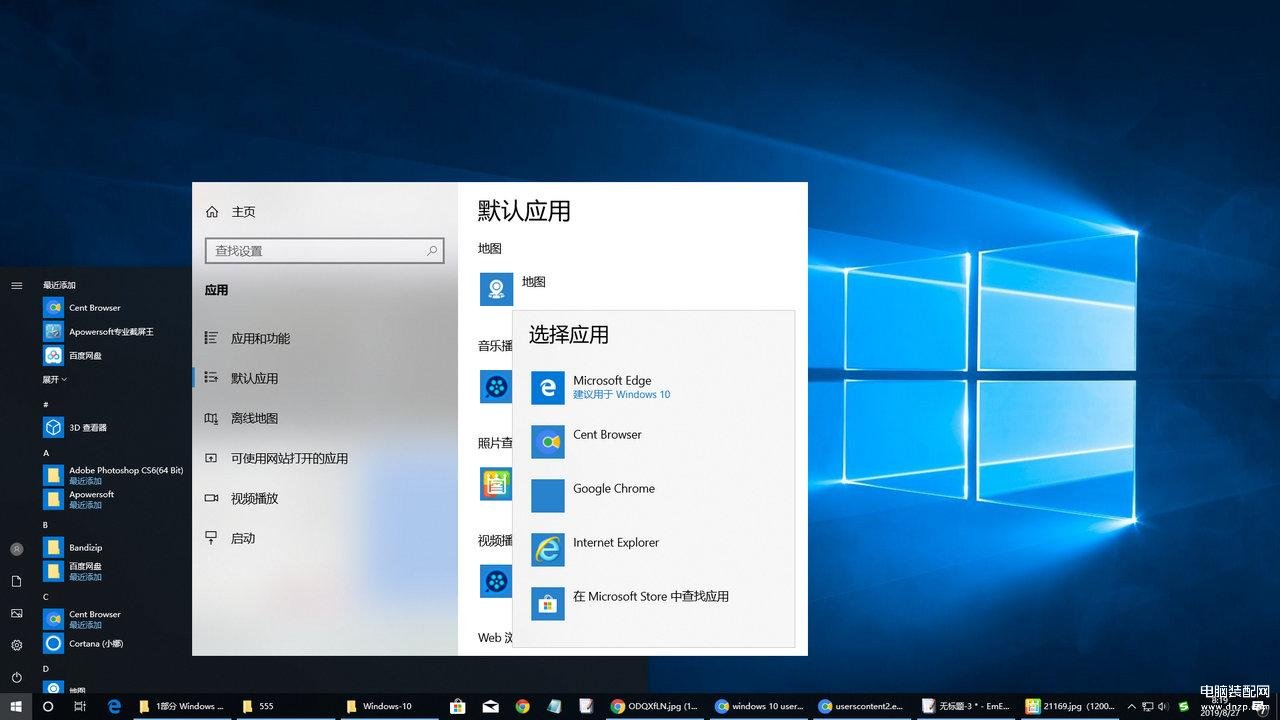Open 离线地图 in the settings sidebar
The height and width of the screenshot is (720, 1280).
tap(254, 419)
